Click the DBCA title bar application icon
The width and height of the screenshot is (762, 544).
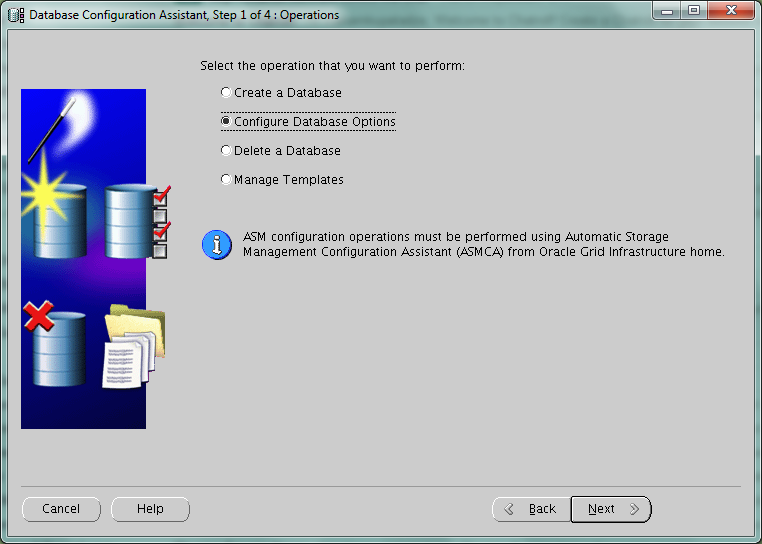pos(16,15)
